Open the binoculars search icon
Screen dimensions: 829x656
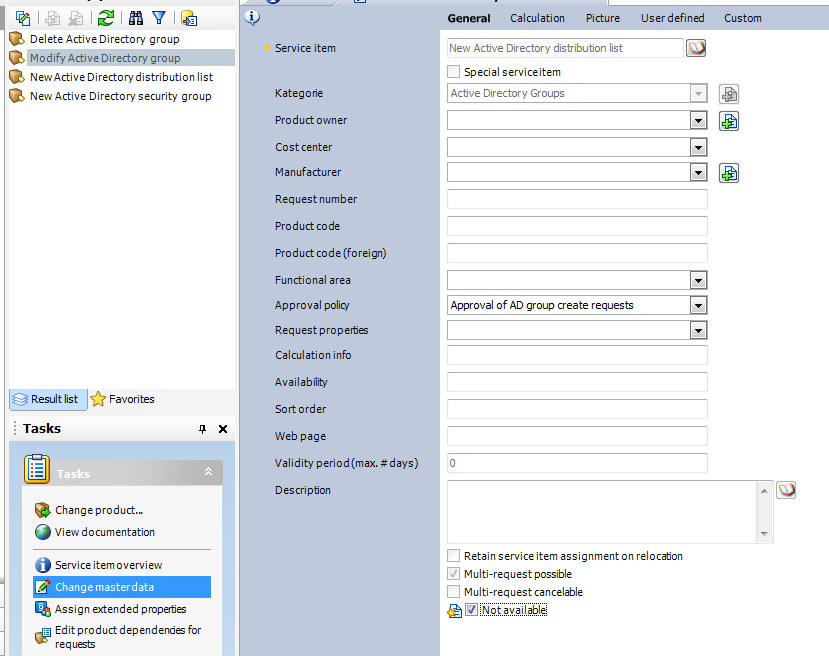click(136, 19)
